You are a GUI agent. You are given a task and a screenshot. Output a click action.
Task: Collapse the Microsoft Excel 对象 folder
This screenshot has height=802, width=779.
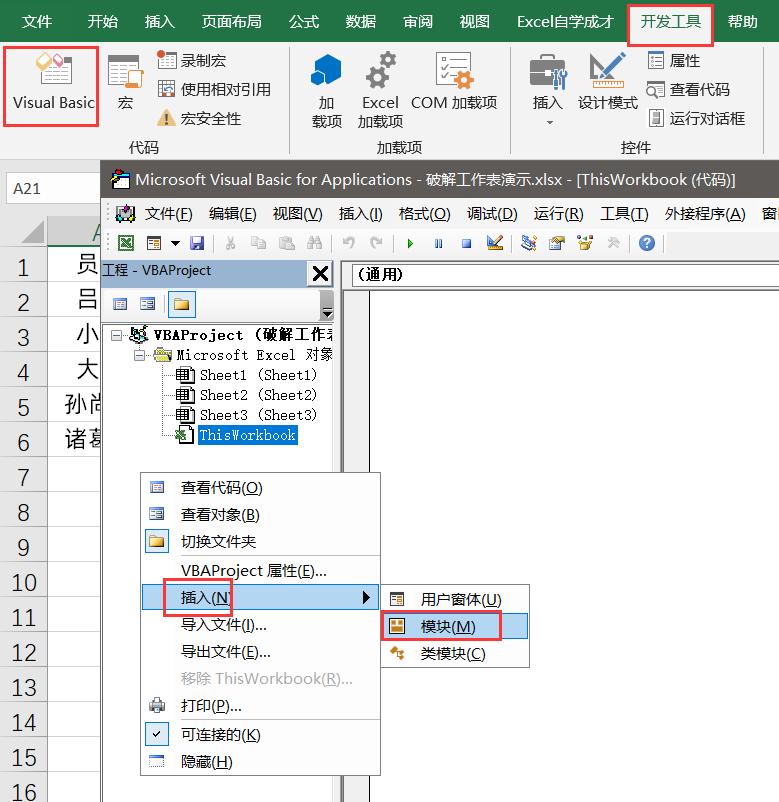pyautogui.click(x=139, y=355)
